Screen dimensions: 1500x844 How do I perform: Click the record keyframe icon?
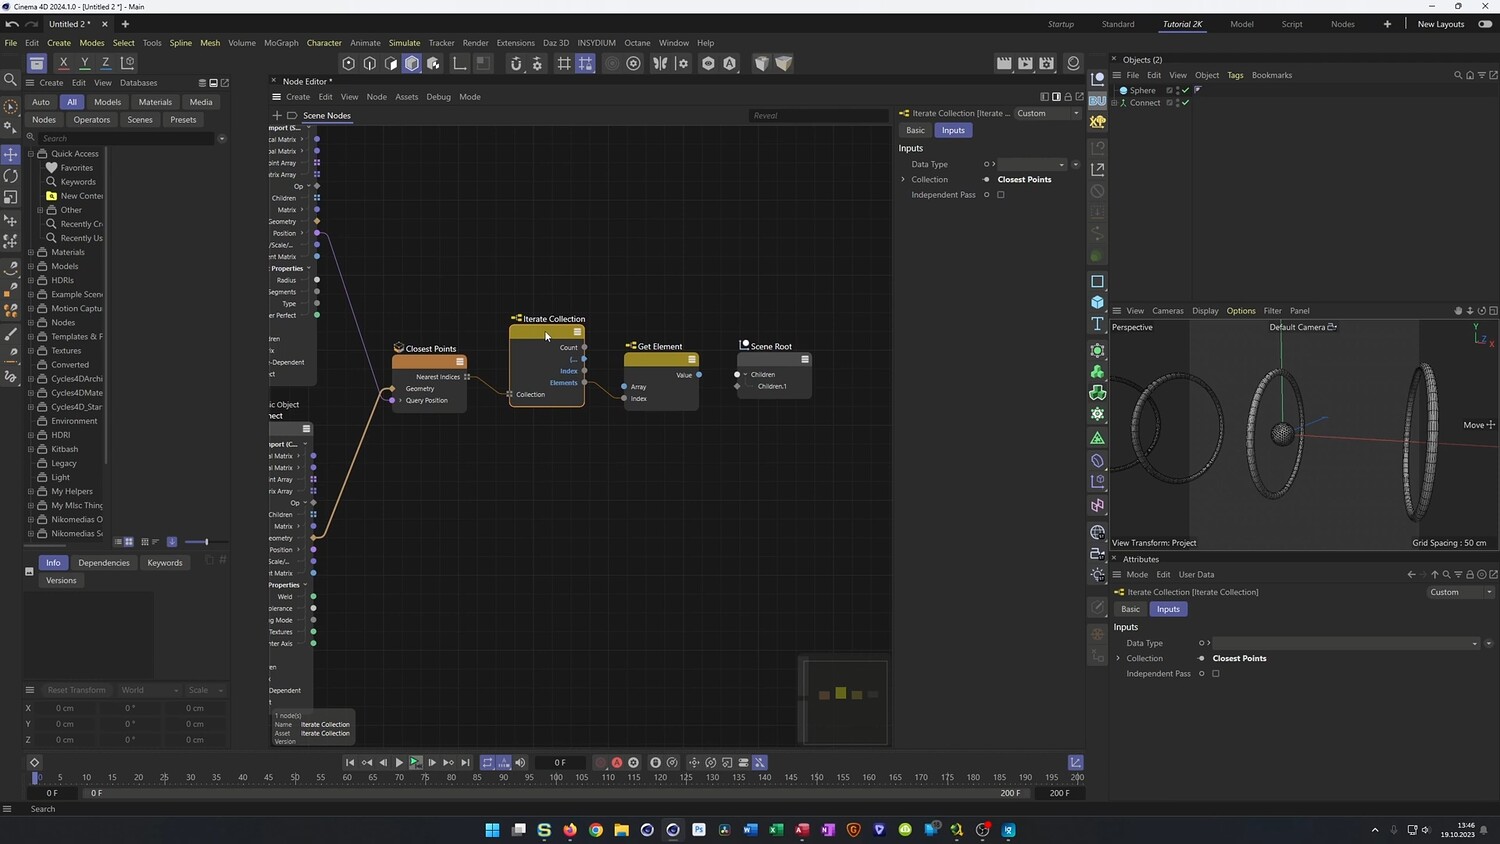click(601, 762)
